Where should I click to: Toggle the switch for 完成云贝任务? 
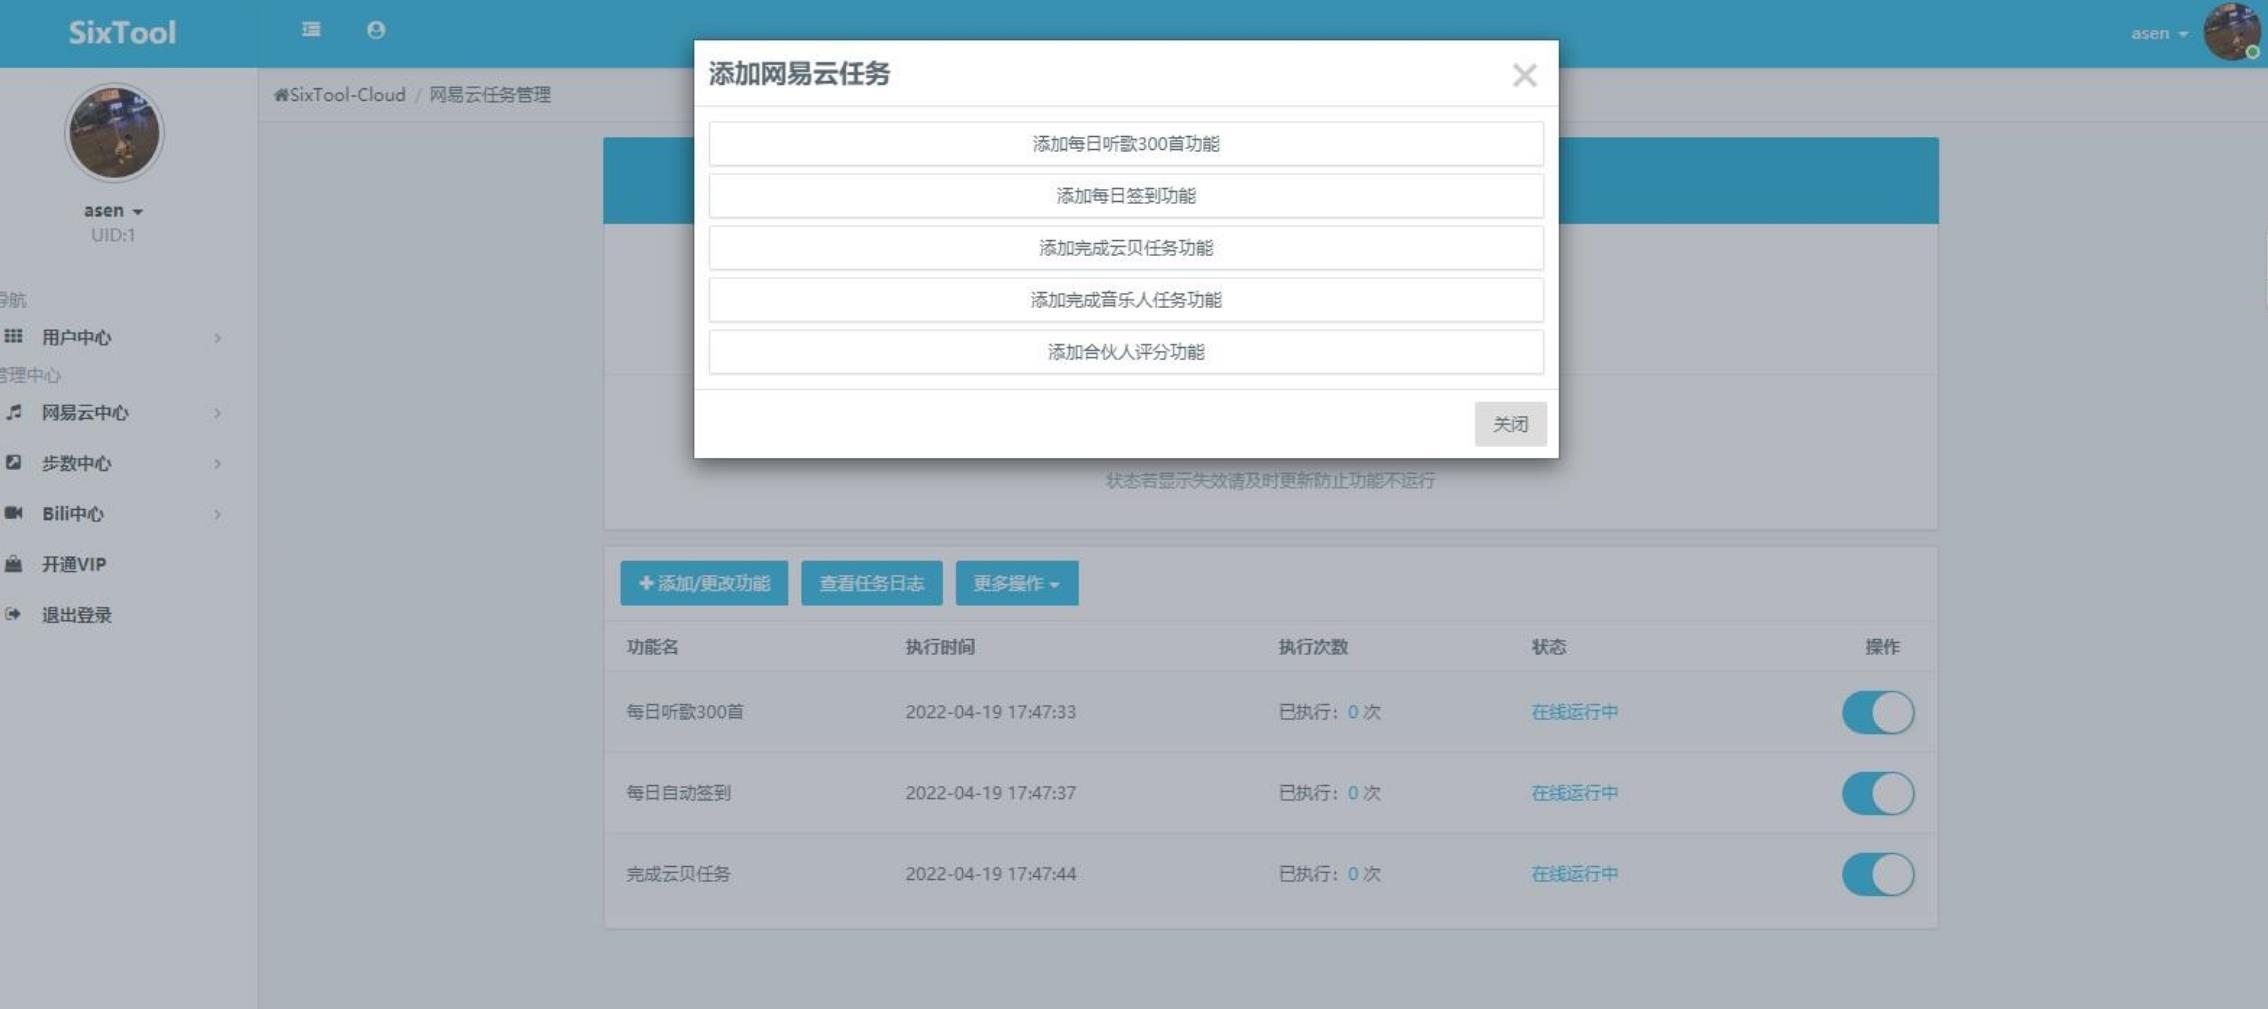(x=1878, y=874)
